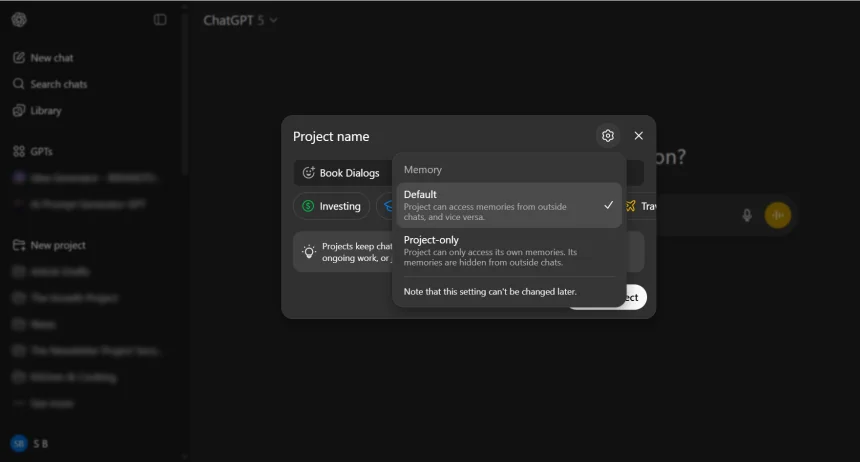Open the ChatGPT 5 model selector
The width and height of the screenshot is (860, 462).
240,20
